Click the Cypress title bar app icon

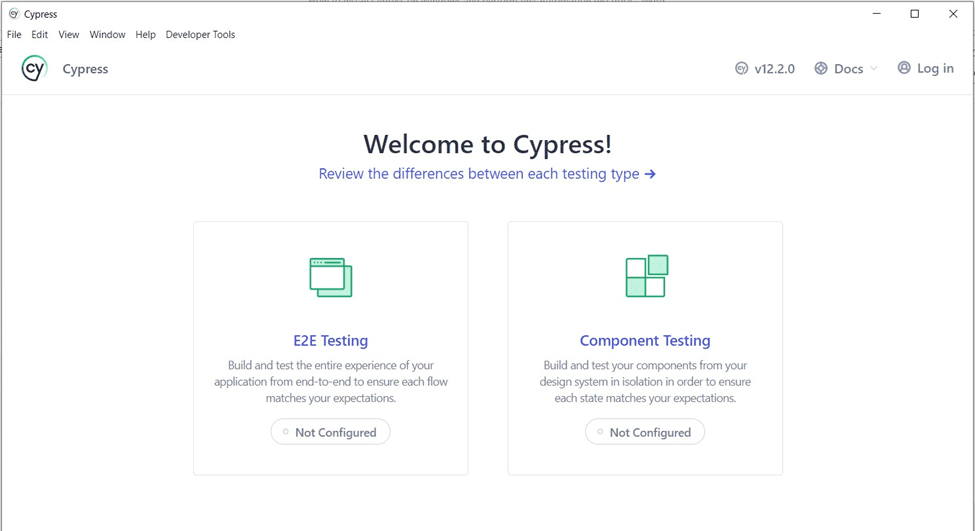14,14
